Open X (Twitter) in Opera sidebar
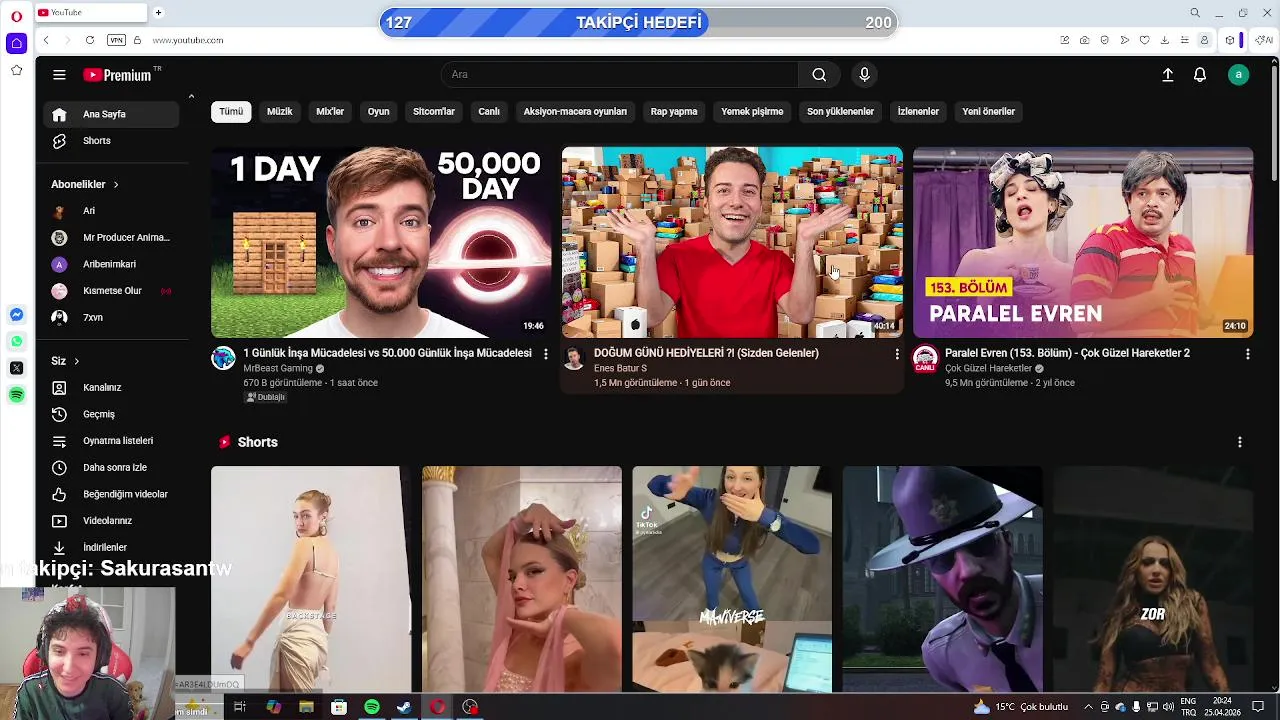 pyautogui.click(x=16, y=368)
